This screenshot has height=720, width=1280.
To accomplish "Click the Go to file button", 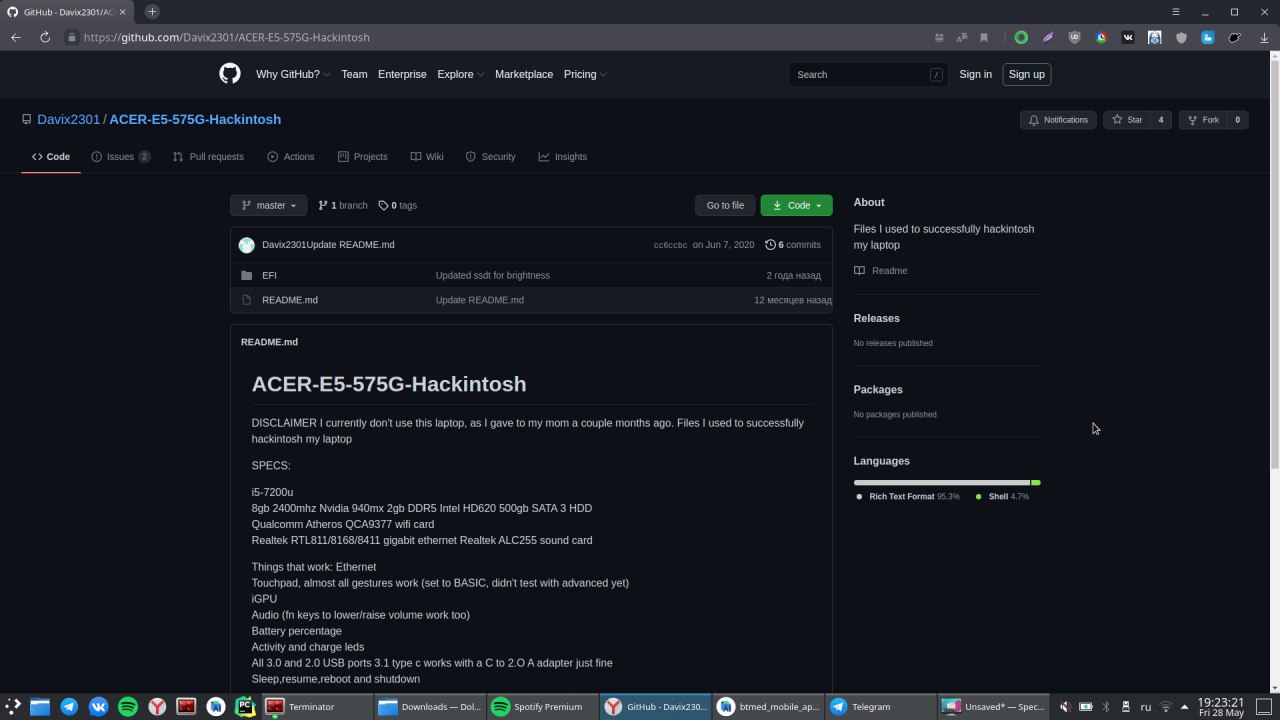I will coord(725,205).
